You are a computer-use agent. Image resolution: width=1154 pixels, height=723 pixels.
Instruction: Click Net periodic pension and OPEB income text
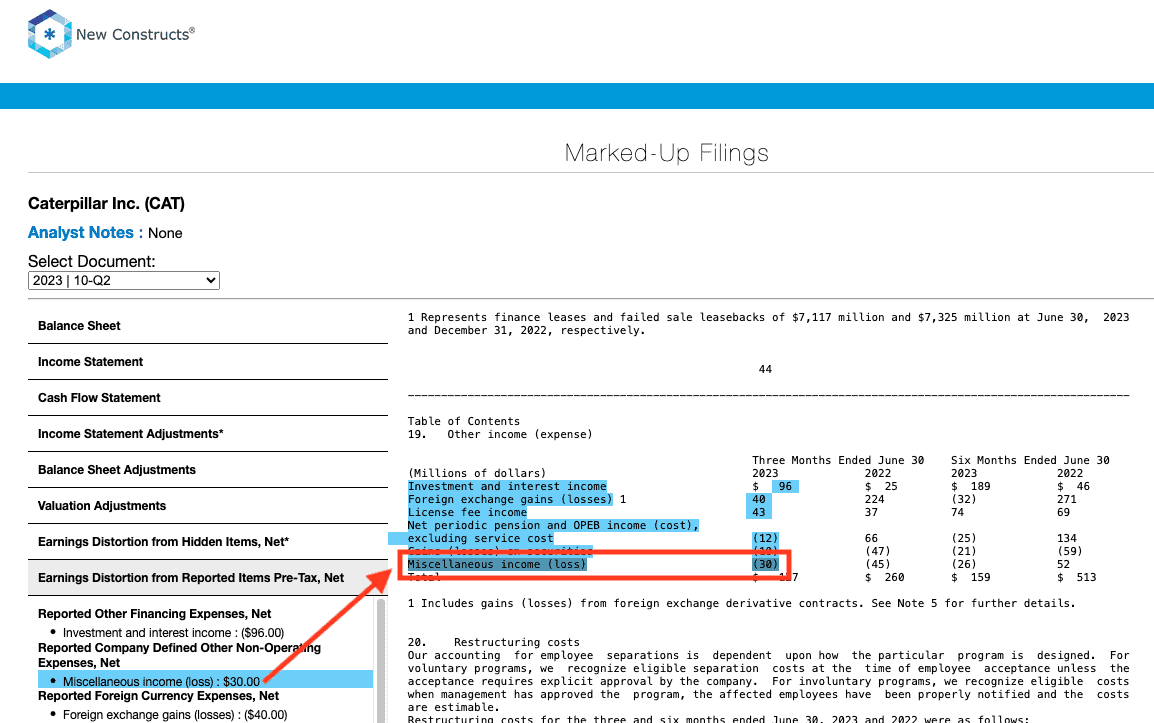[x=553, y=526]
